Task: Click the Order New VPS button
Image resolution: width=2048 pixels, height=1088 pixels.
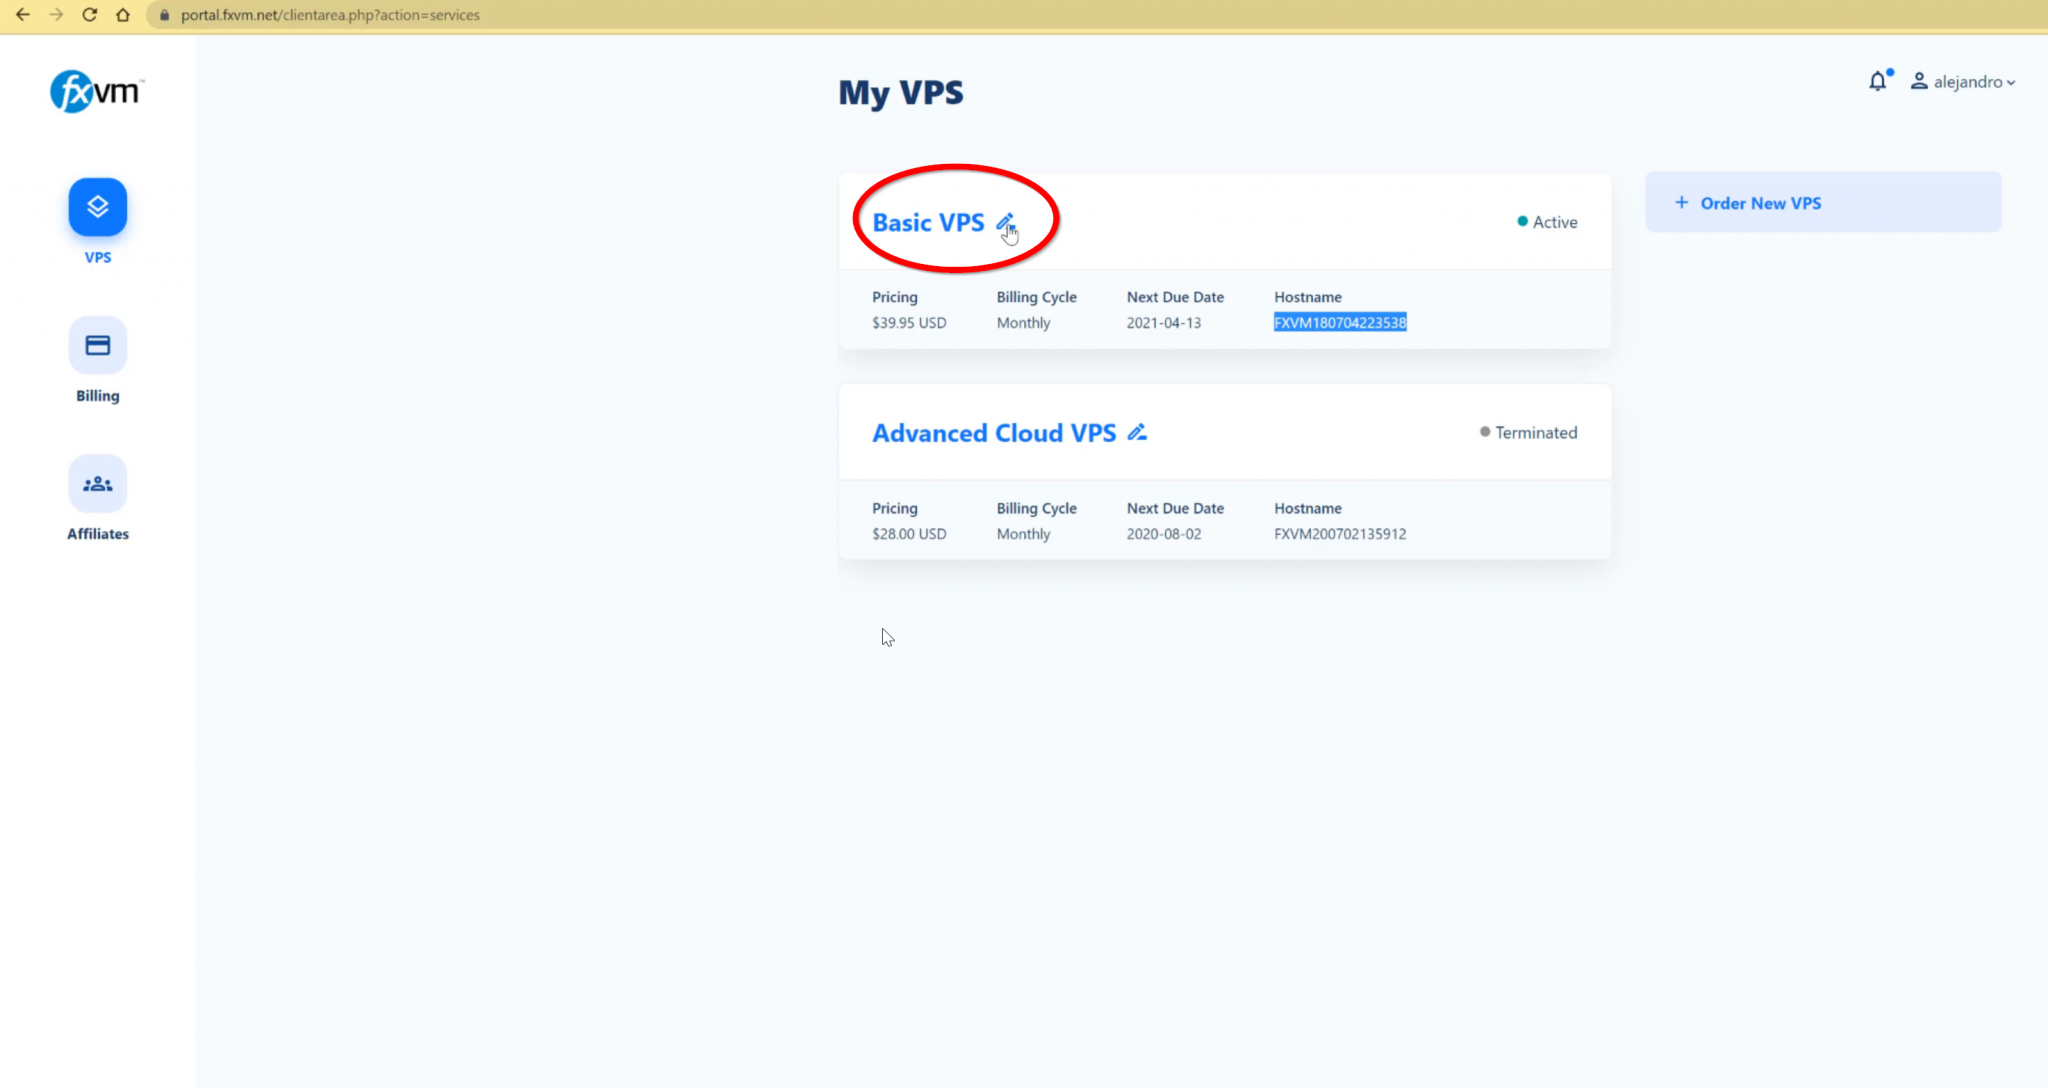Action: (x=1821, y=202)
